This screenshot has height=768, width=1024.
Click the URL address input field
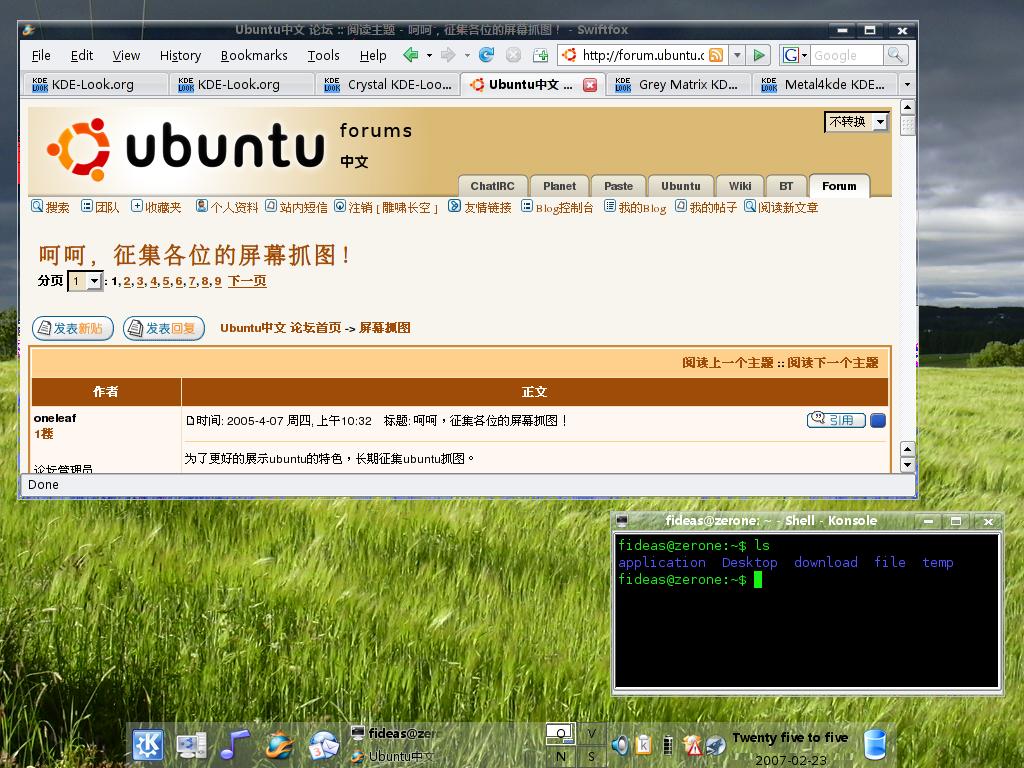point(643,56)
